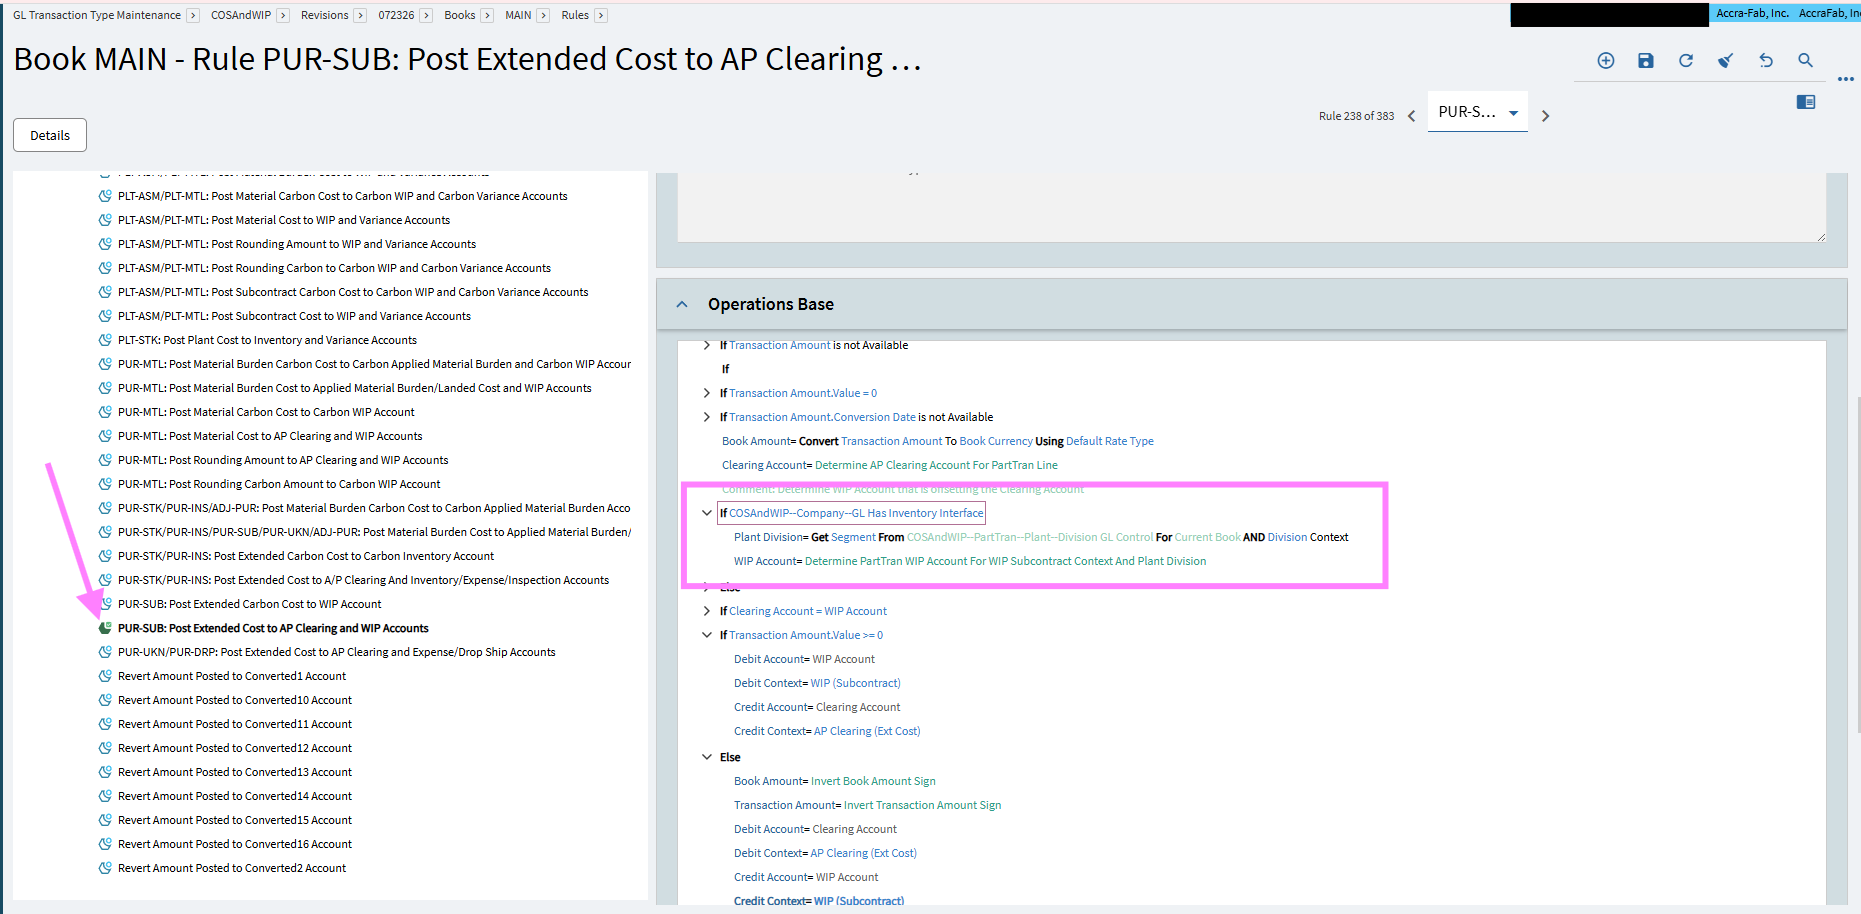Select 'PUR-MTL: Post Rounding Amount to AP Clearing and WIP Accounts'
Screen dimensions: 1861x914
[x=283, y=460]
